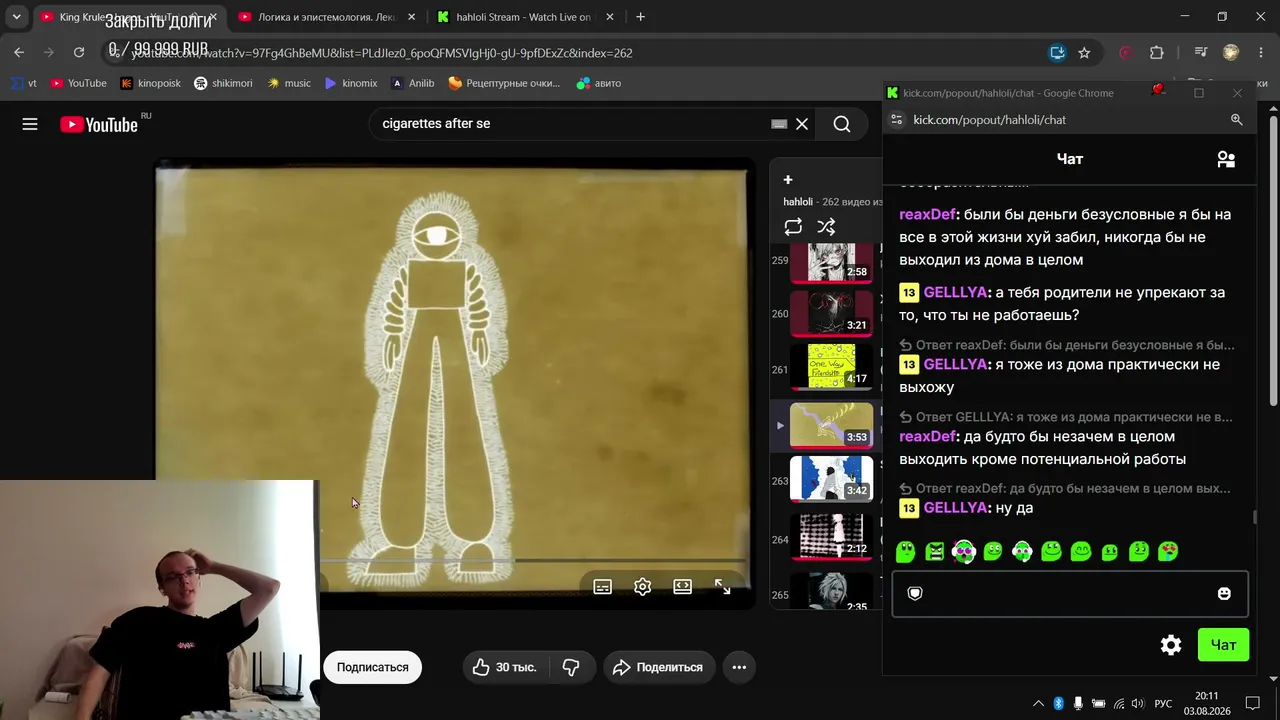Enter fullscreen on the video player

coord(723,587)
